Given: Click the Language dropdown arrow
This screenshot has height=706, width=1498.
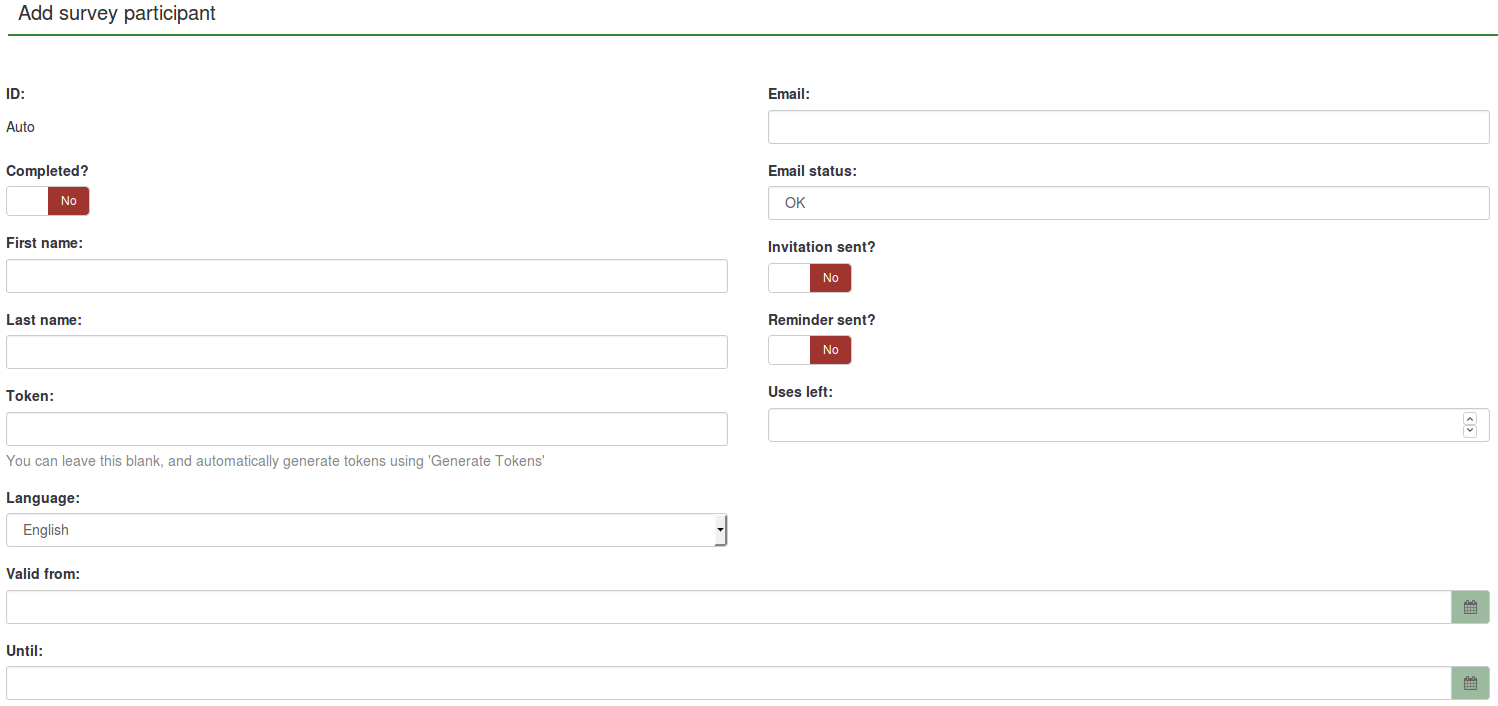Looking at the screenshot, I should tap(720, 530).
